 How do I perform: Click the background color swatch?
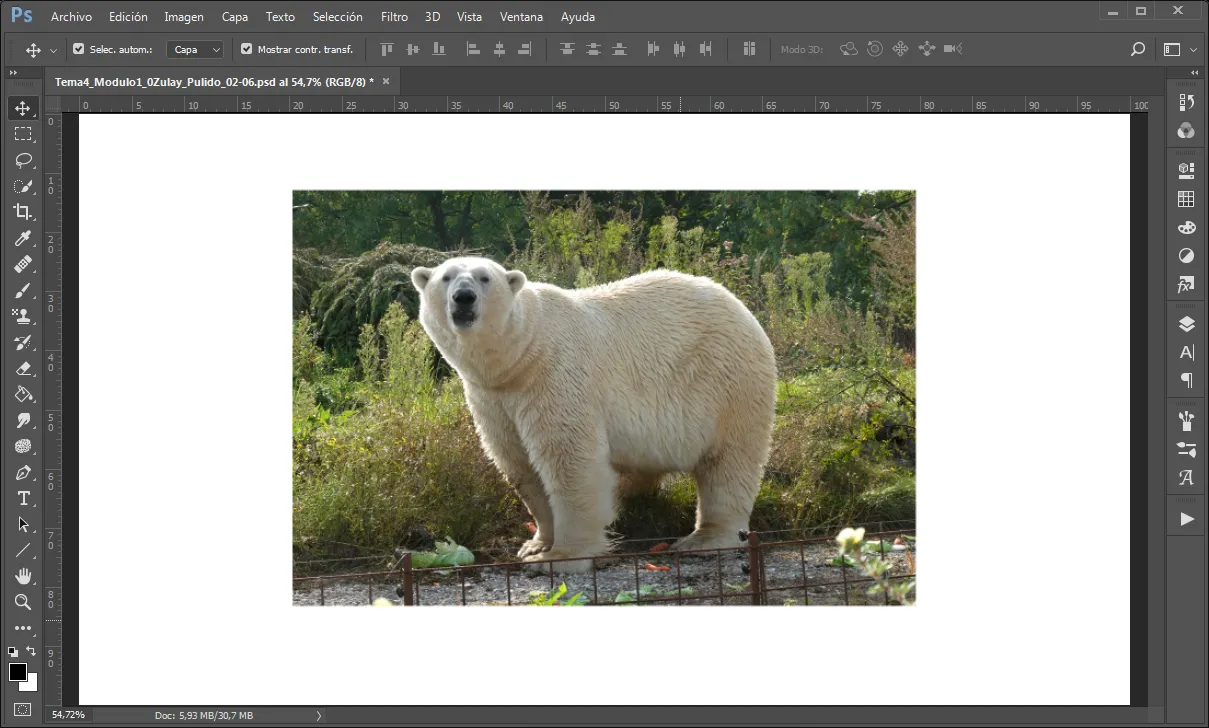click(x=31, y=685)
